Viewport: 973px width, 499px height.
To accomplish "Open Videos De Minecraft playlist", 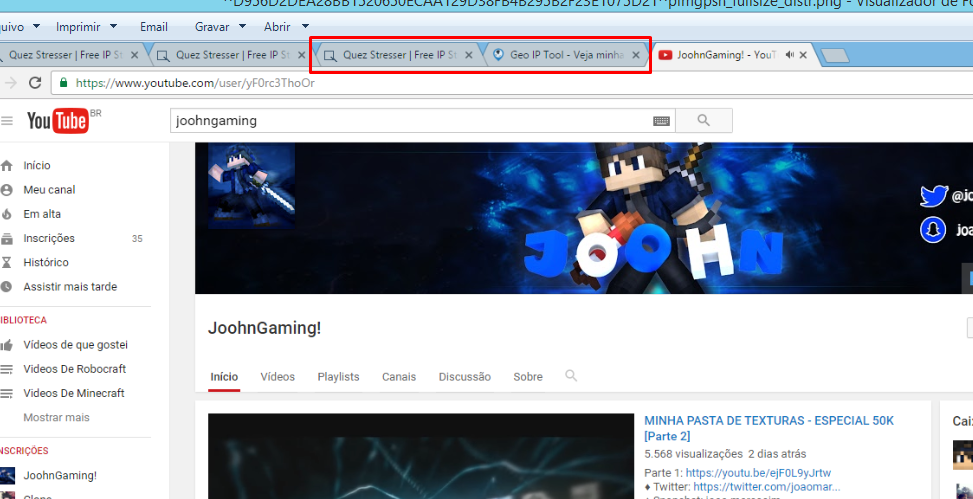I will tap(74, 393).
